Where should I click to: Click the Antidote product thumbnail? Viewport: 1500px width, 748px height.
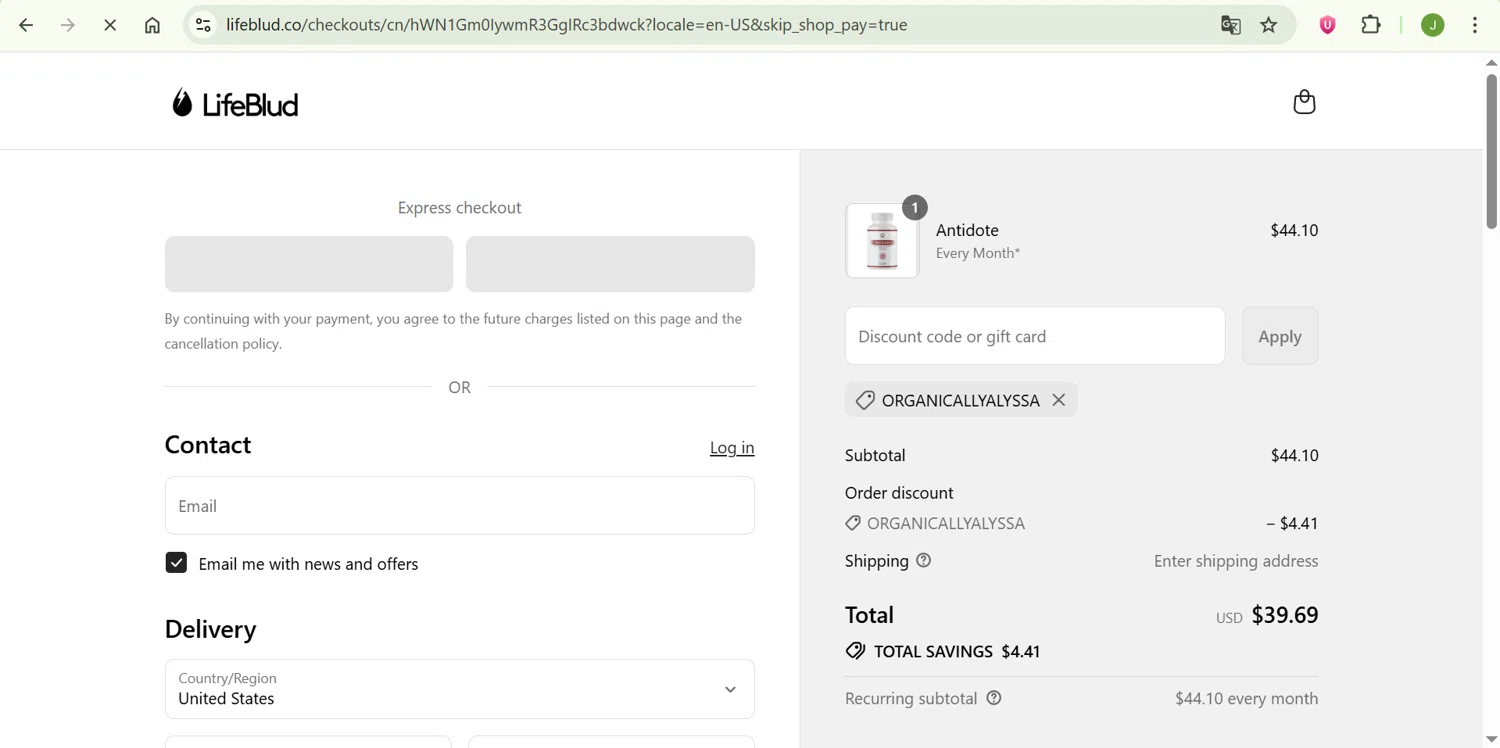[x=882, y=241]
